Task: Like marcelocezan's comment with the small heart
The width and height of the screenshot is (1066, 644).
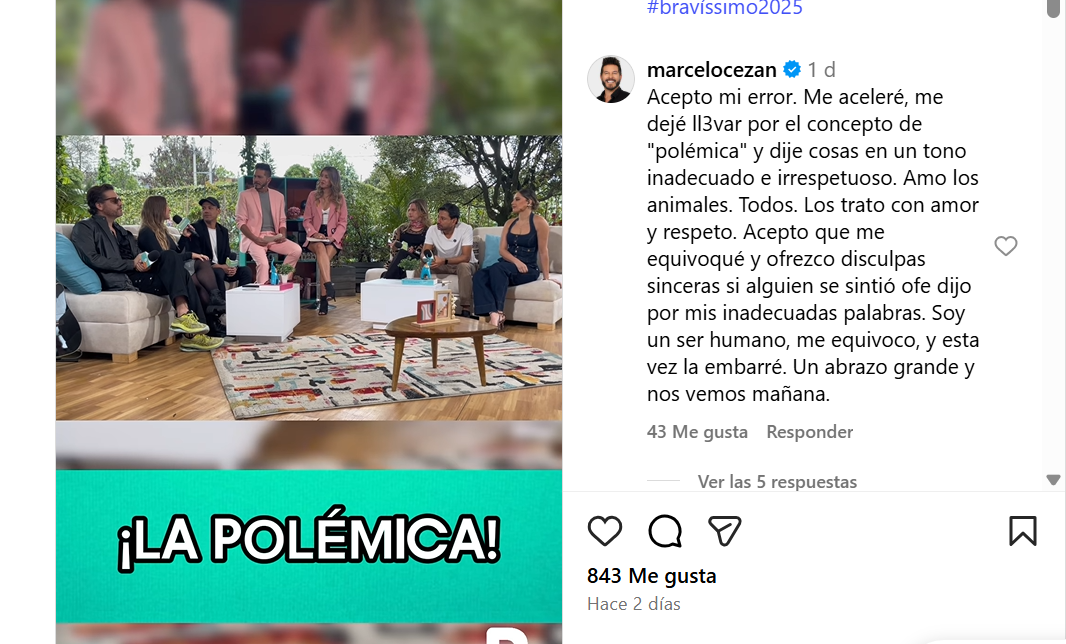Action: (1005, 245)
